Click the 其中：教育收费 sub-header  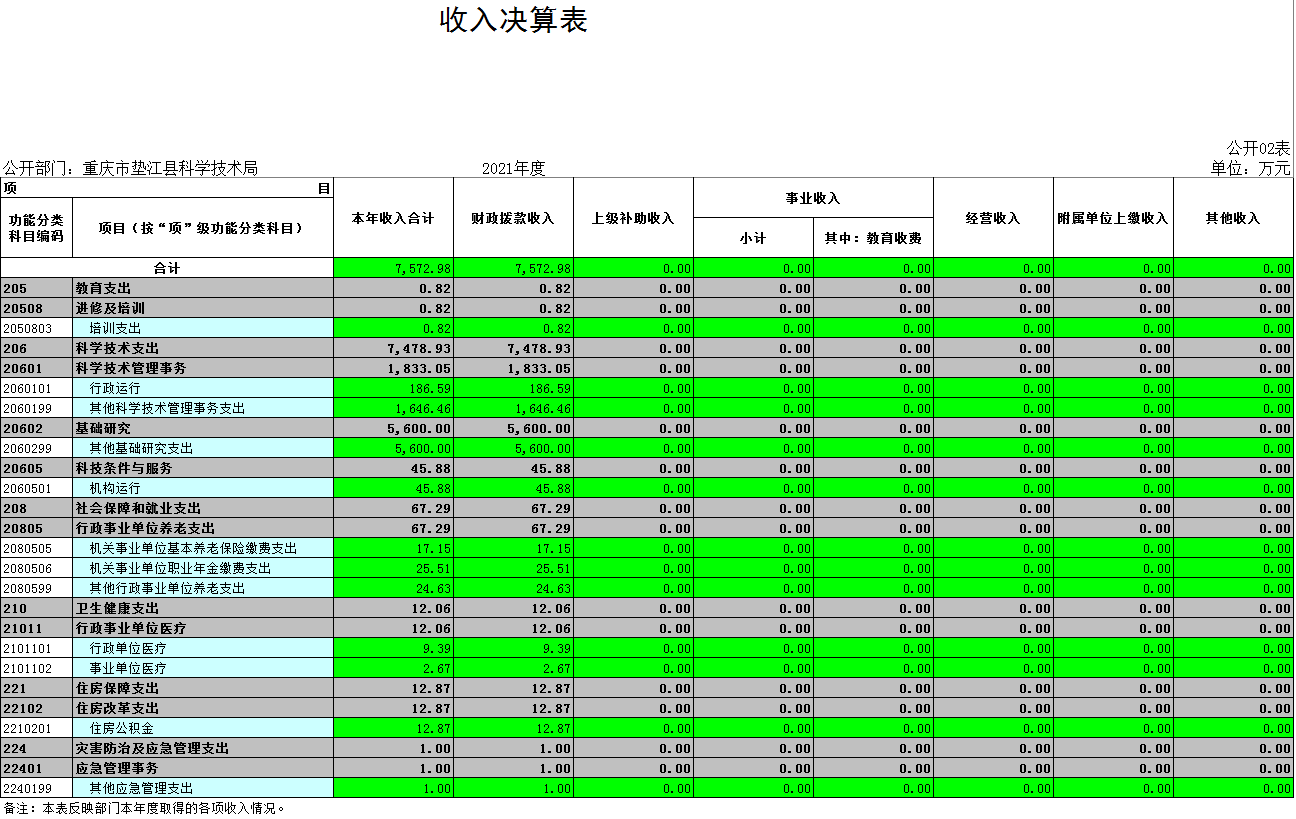click(x=873, y=238)
